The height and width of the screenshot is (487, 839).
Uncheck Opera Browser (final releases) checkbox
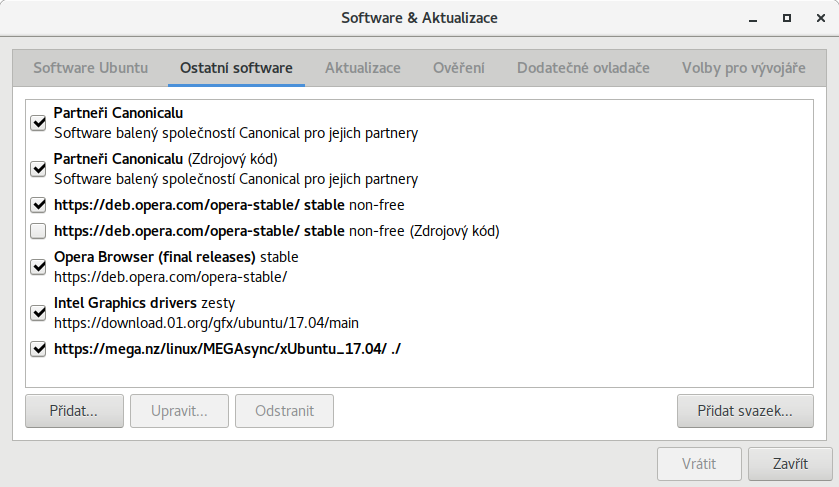pos(39,267)
